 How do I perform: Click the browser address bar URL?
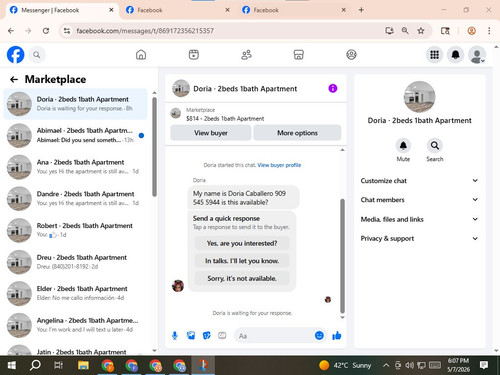pyautogui.click(x=145, y=31)
